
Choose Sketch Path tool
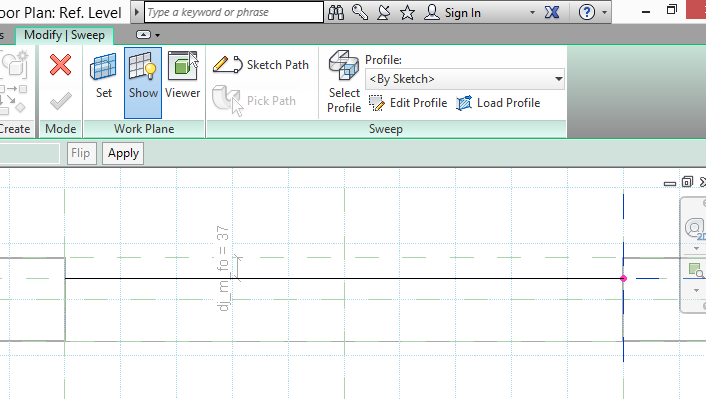pyautogui.click(x=261, y=65)
